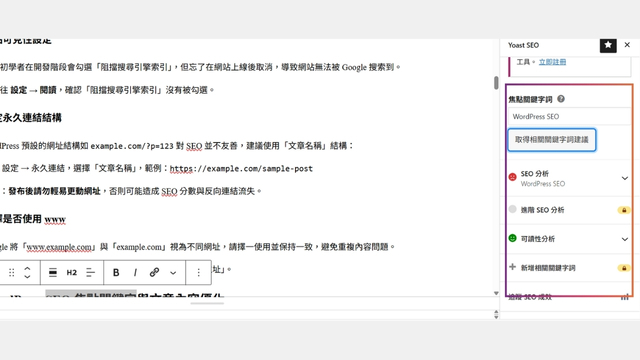Focus the WordPress SEO keyphrase input field
This screenshot has width=640, height=360.
pyautogui.click(x=570, y=116)
